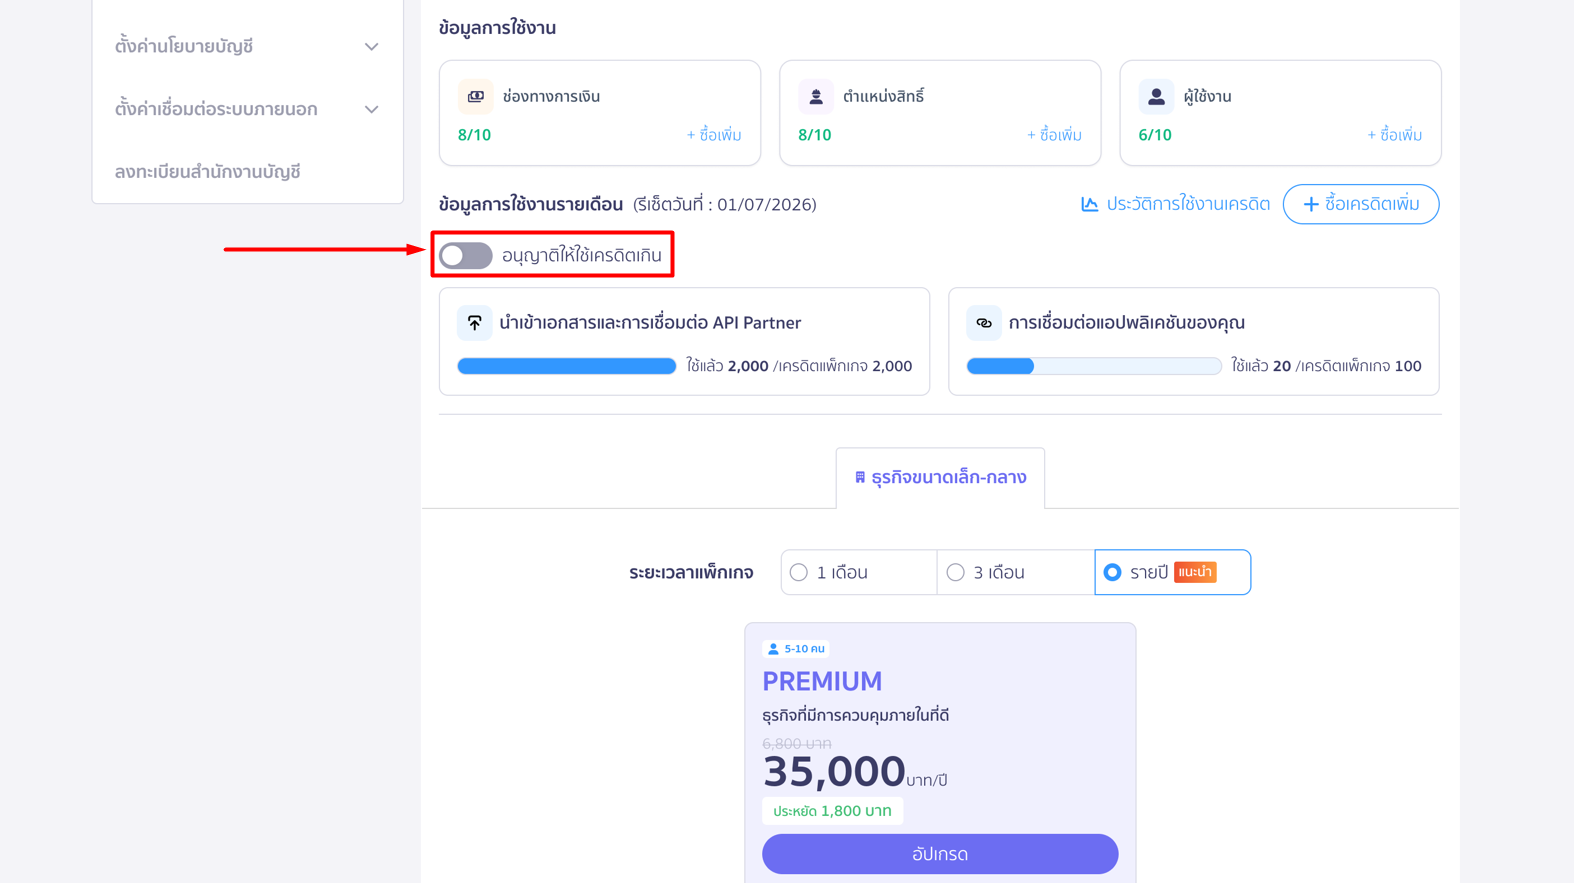Click the ตำแหน่งสิทธิ์ person icon
The height and width of the screenshot is (883, 1574).
[x=816, y=97]
